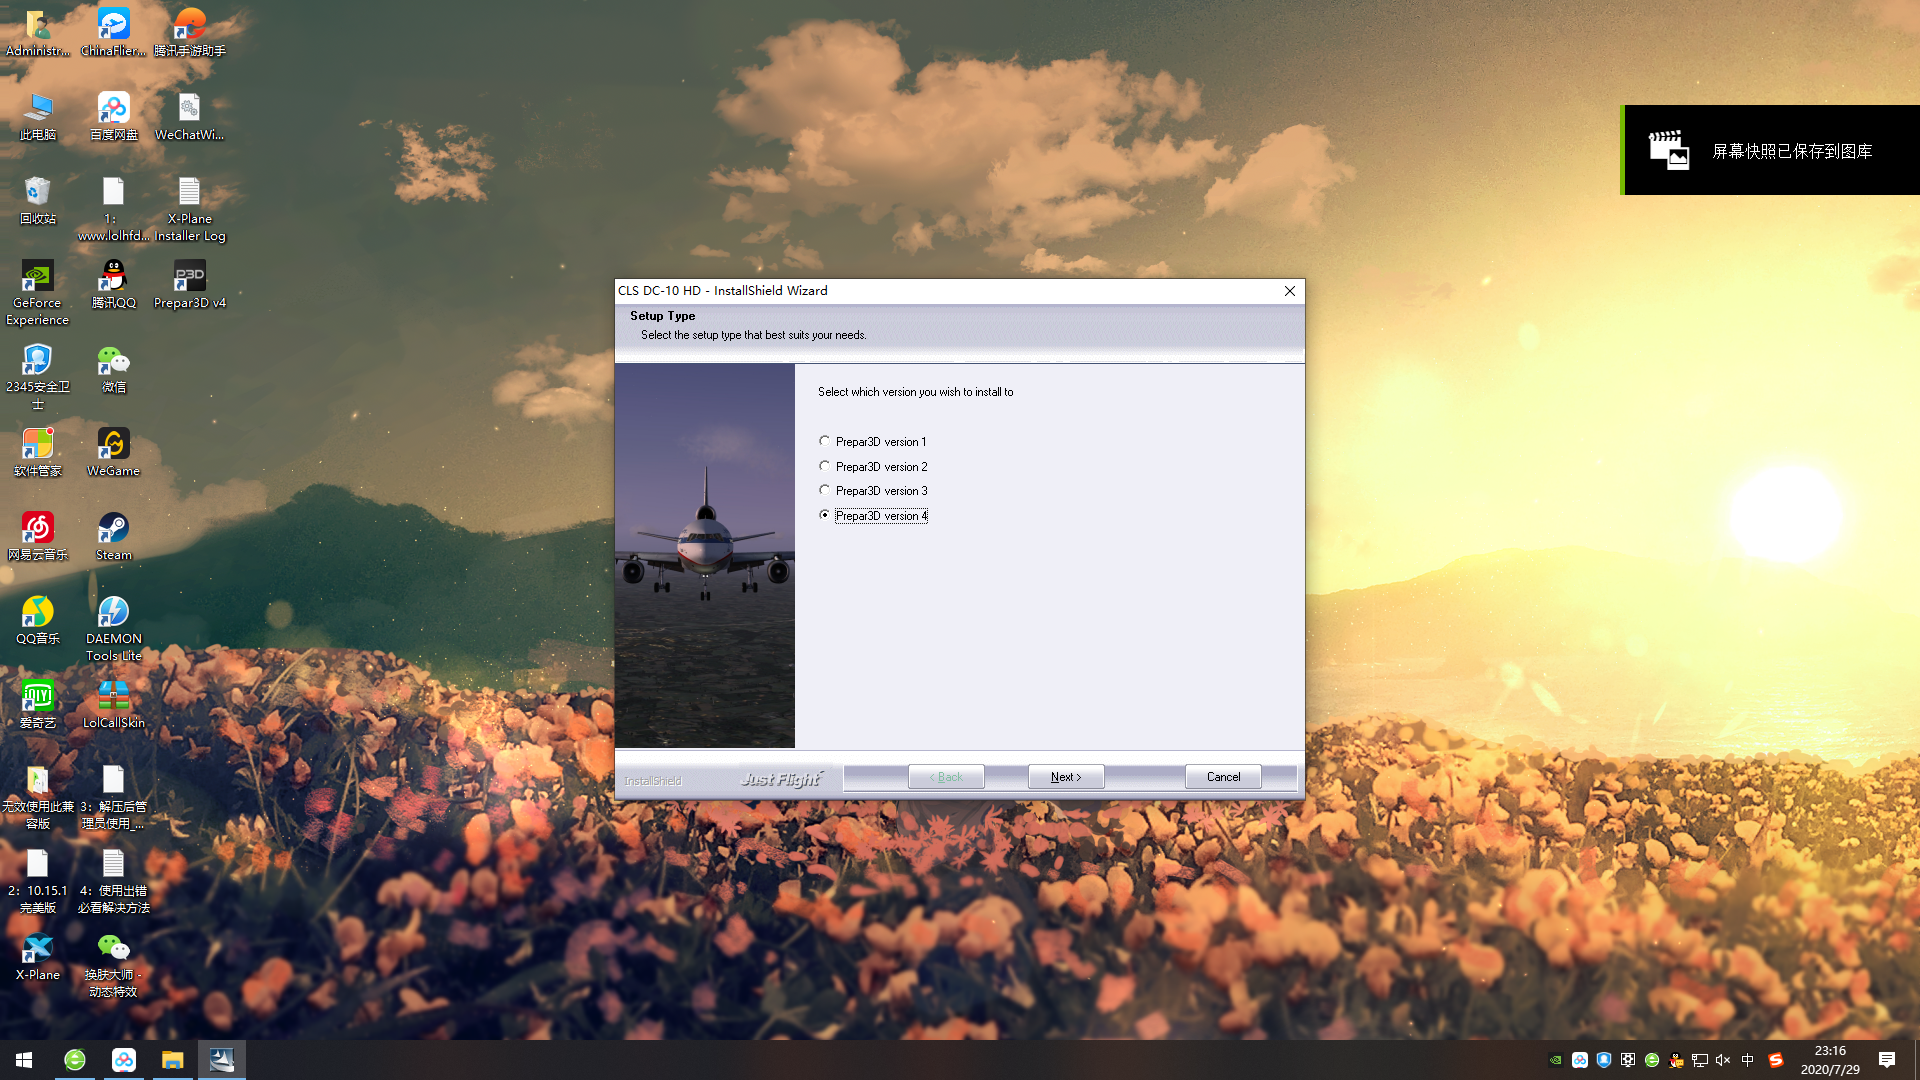Click the NVIDIA tray icon
Screen dimensions: 1920x1080
1555,1060
